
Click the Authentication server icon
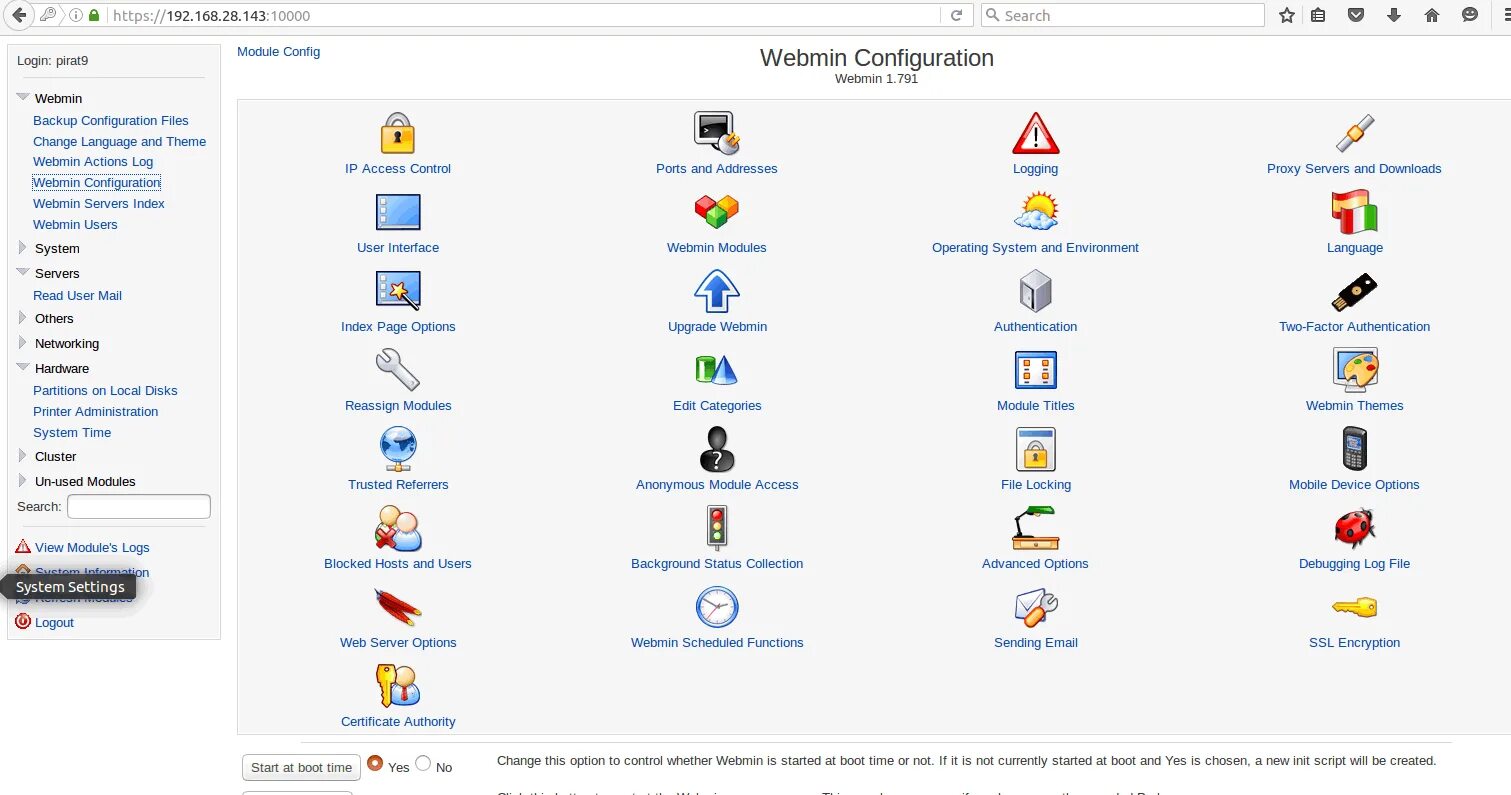(1035, 291)
